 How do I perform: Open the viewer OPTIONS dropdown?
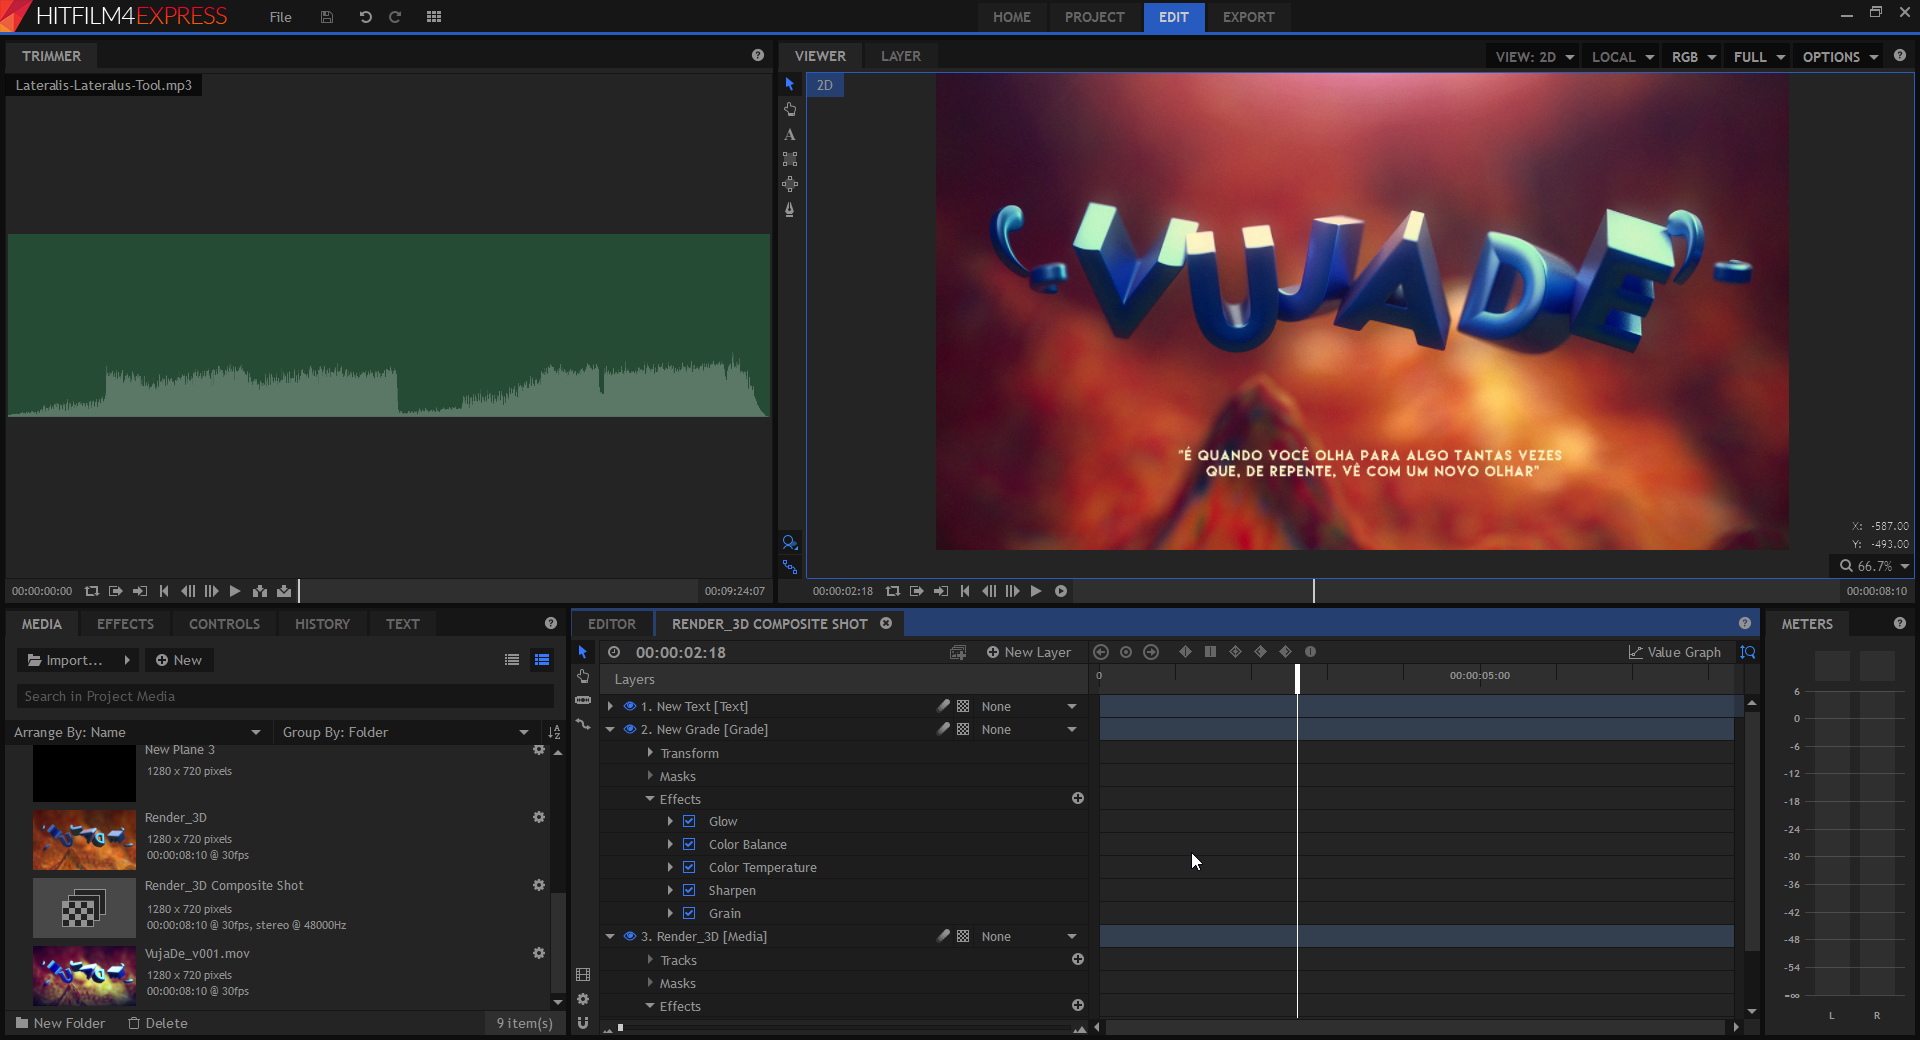[1840, 57]
